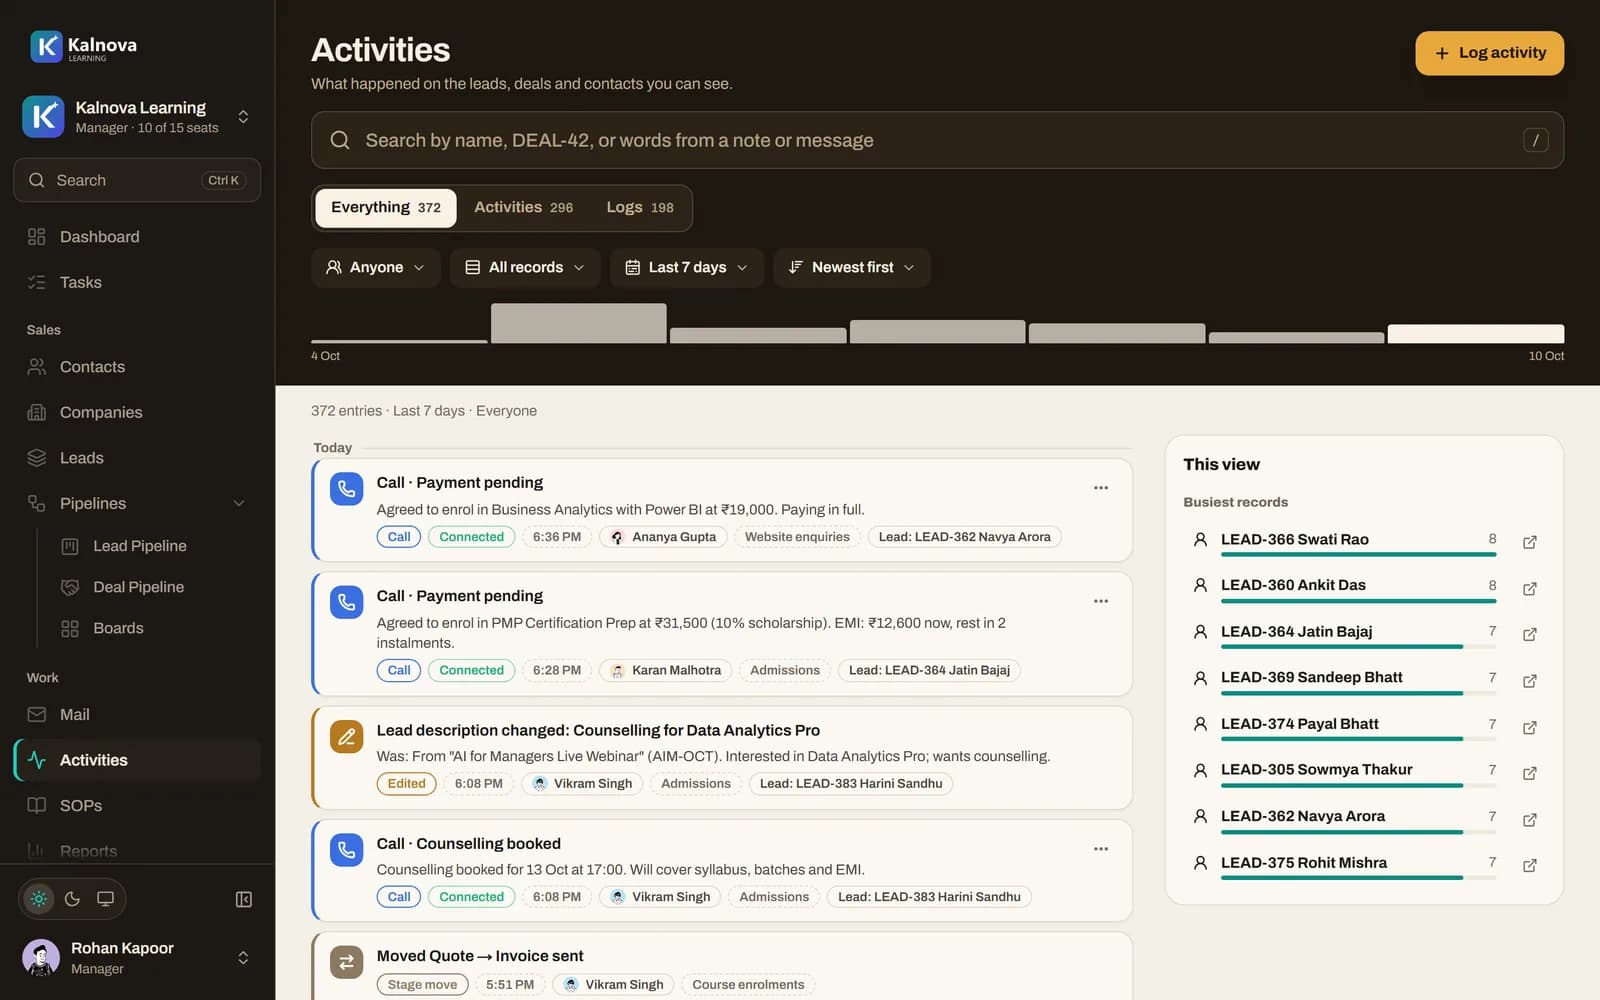Open the Anyone filter dropdown
This screenshot has height=1000, width=1600.
click(x=376, y=268)
